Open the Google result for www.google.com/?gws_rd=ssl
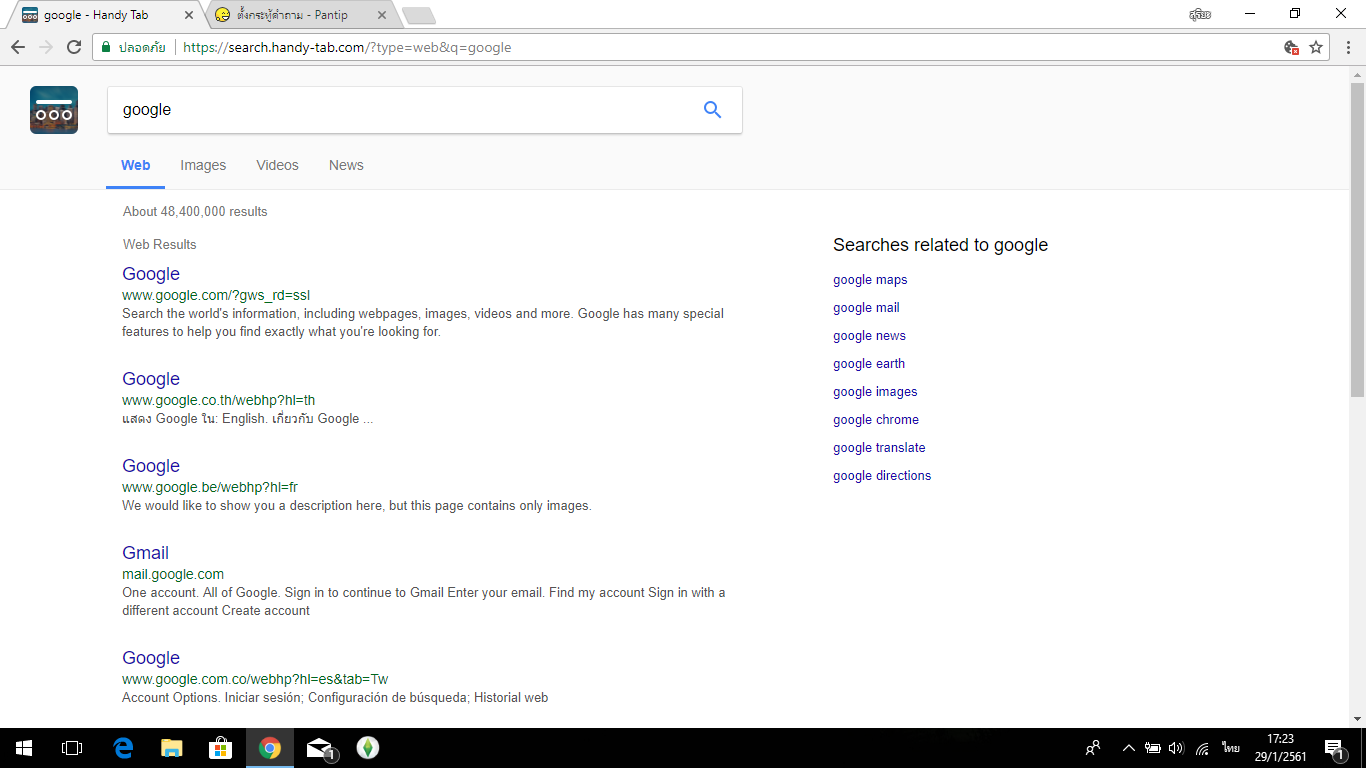1366x768 pixels. [151, 274]
